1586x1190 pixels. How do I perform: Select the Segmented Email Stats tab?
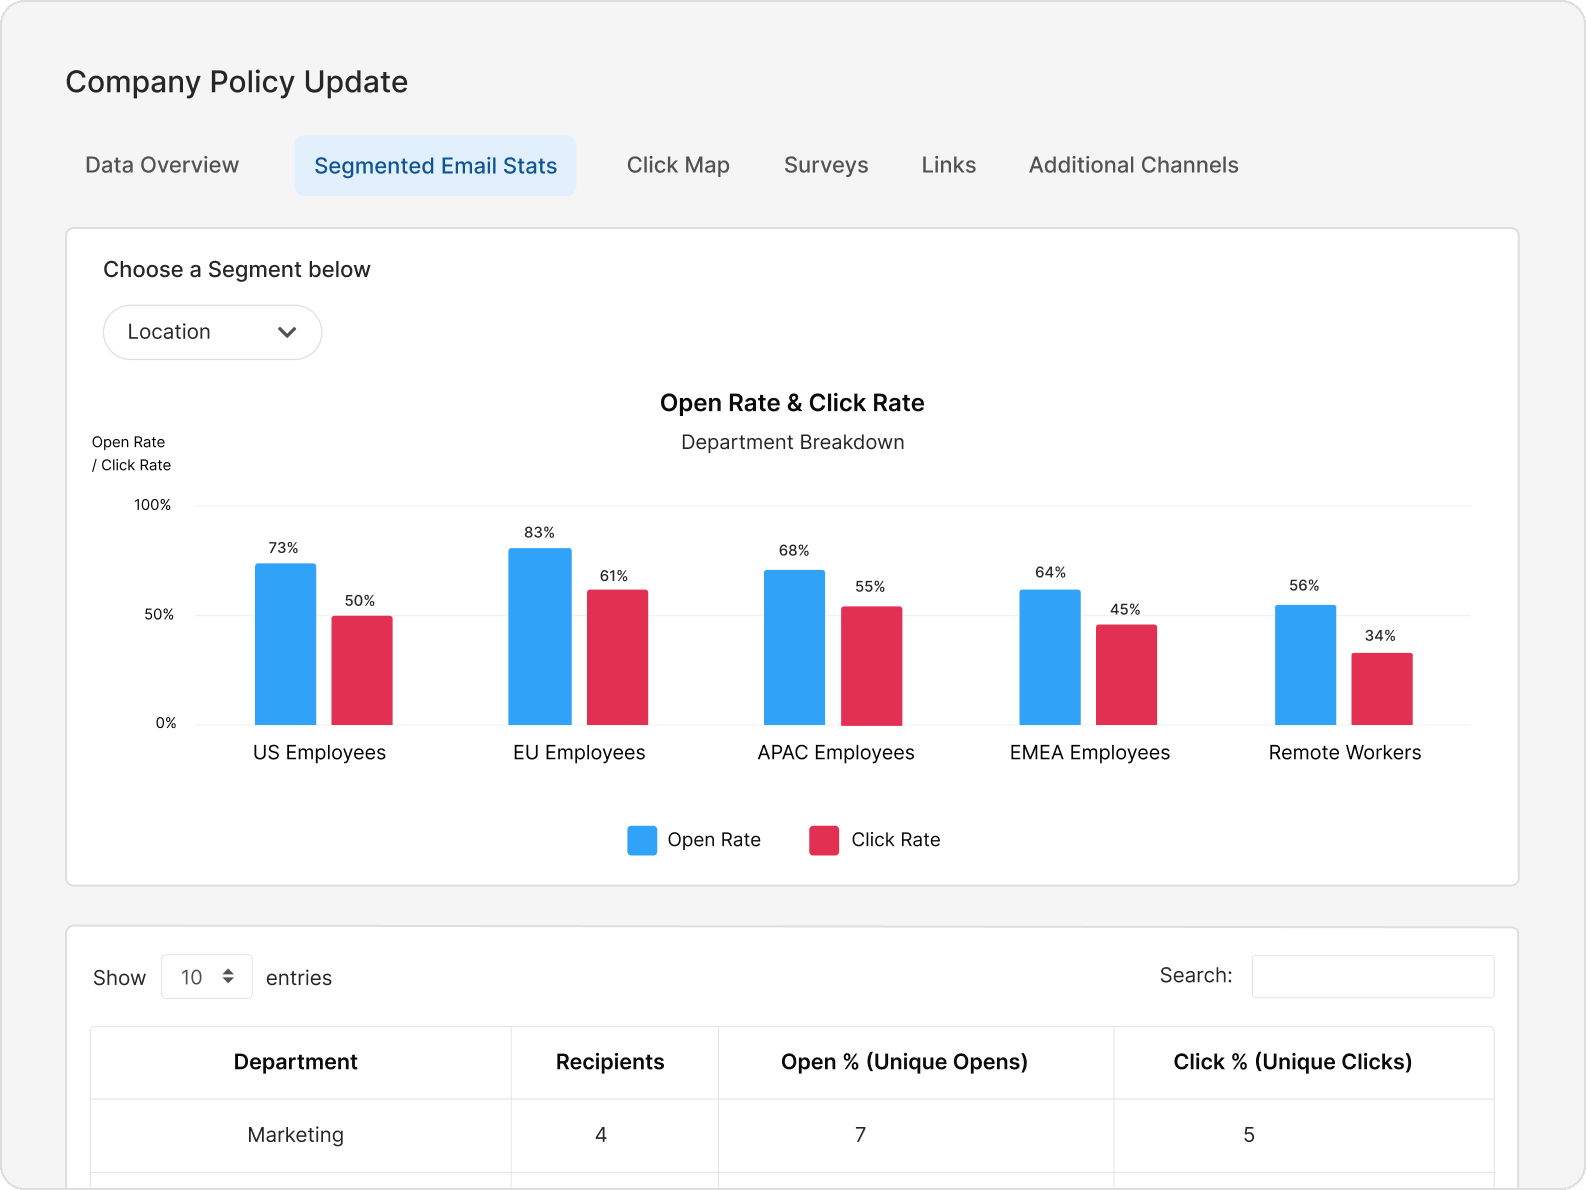pyautogui.click(x=435, y=166)
